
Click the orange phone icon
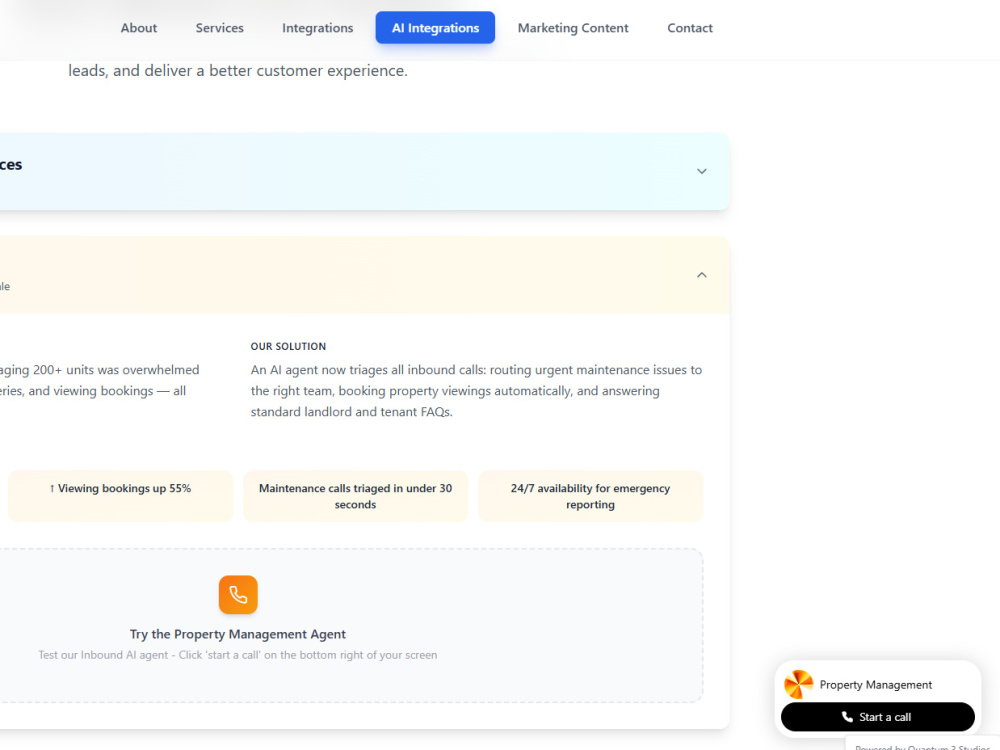(x=238, y=594)
